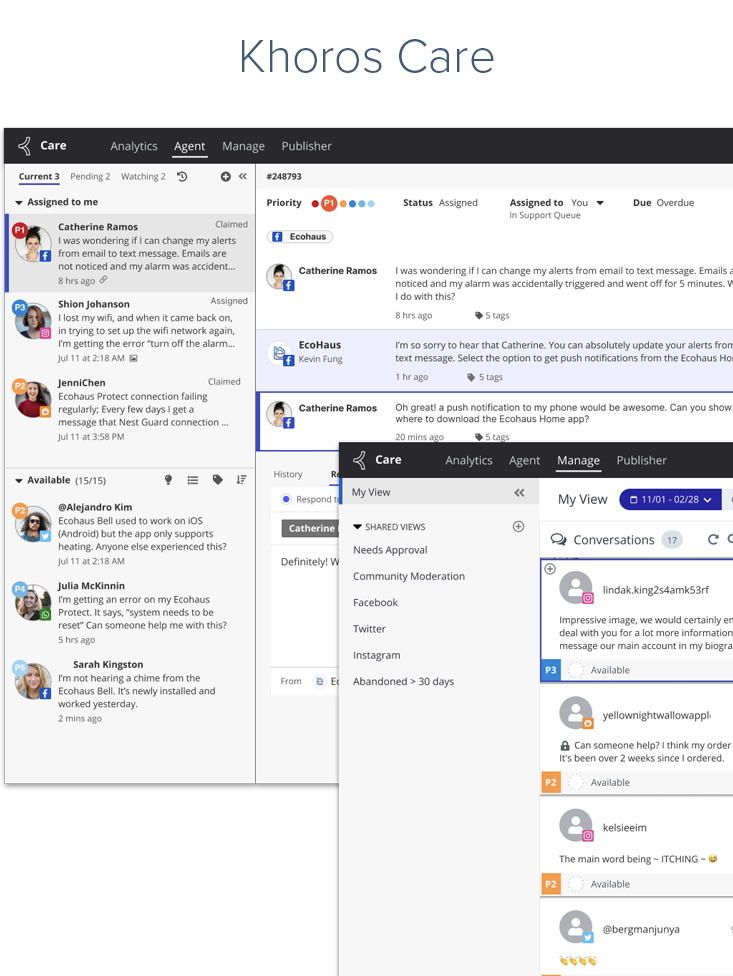This screenshot has height=976, width=733.
Task: Click the lock icon on the yellownightwallowapple message
Action: pos(565,746)
